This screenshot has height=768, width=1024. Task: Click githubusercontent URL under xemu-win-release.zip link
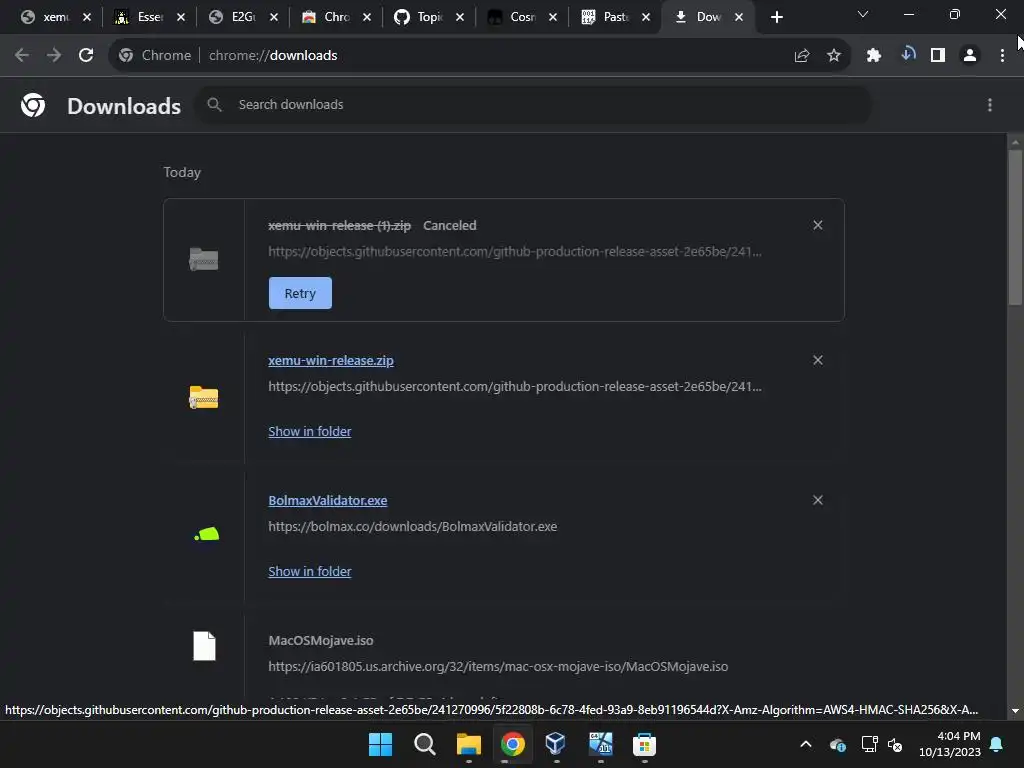click(x=515, y=387)
